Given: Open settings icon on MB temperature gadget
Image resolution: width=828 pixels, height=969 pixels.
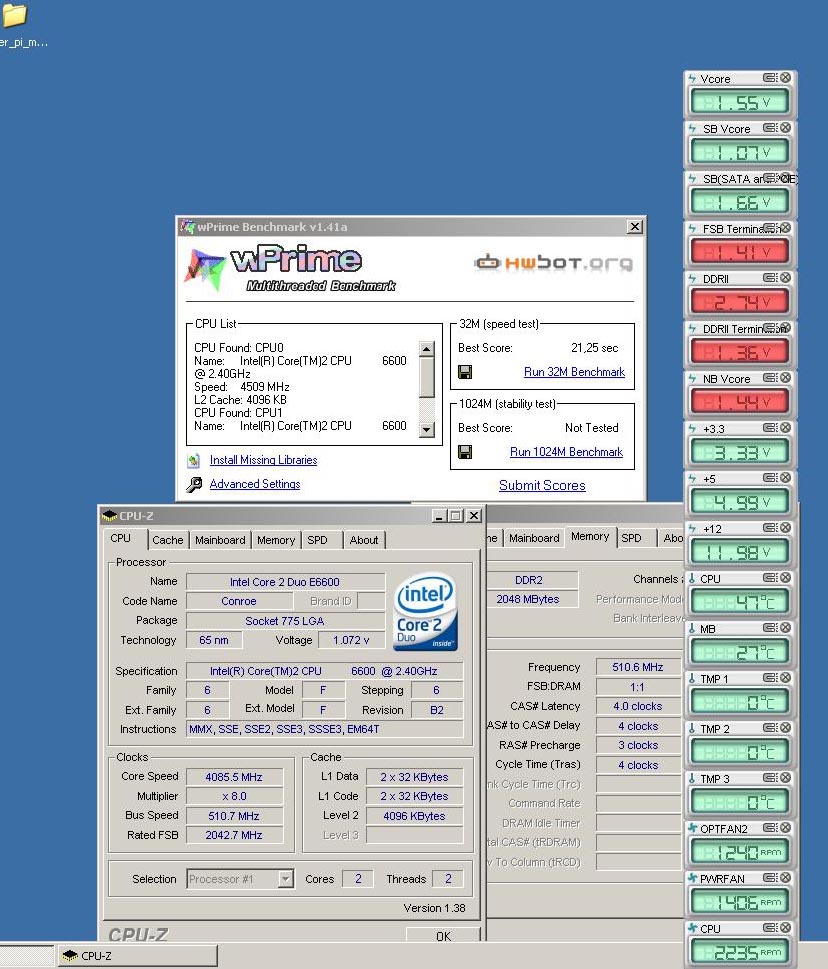Looking at the screenshot, I should 770,628.
